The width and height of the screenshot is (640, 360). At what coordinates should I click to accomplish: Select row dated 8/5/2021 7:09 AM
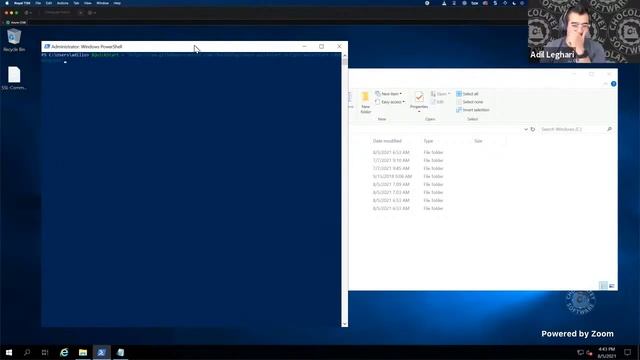(408, 184)
